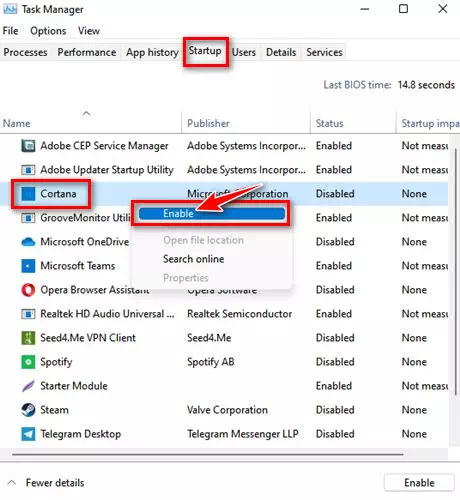Click the Valve Corporation publisher cell
Image resolution: width=460 pixels, height=500 pixels.
227,410
